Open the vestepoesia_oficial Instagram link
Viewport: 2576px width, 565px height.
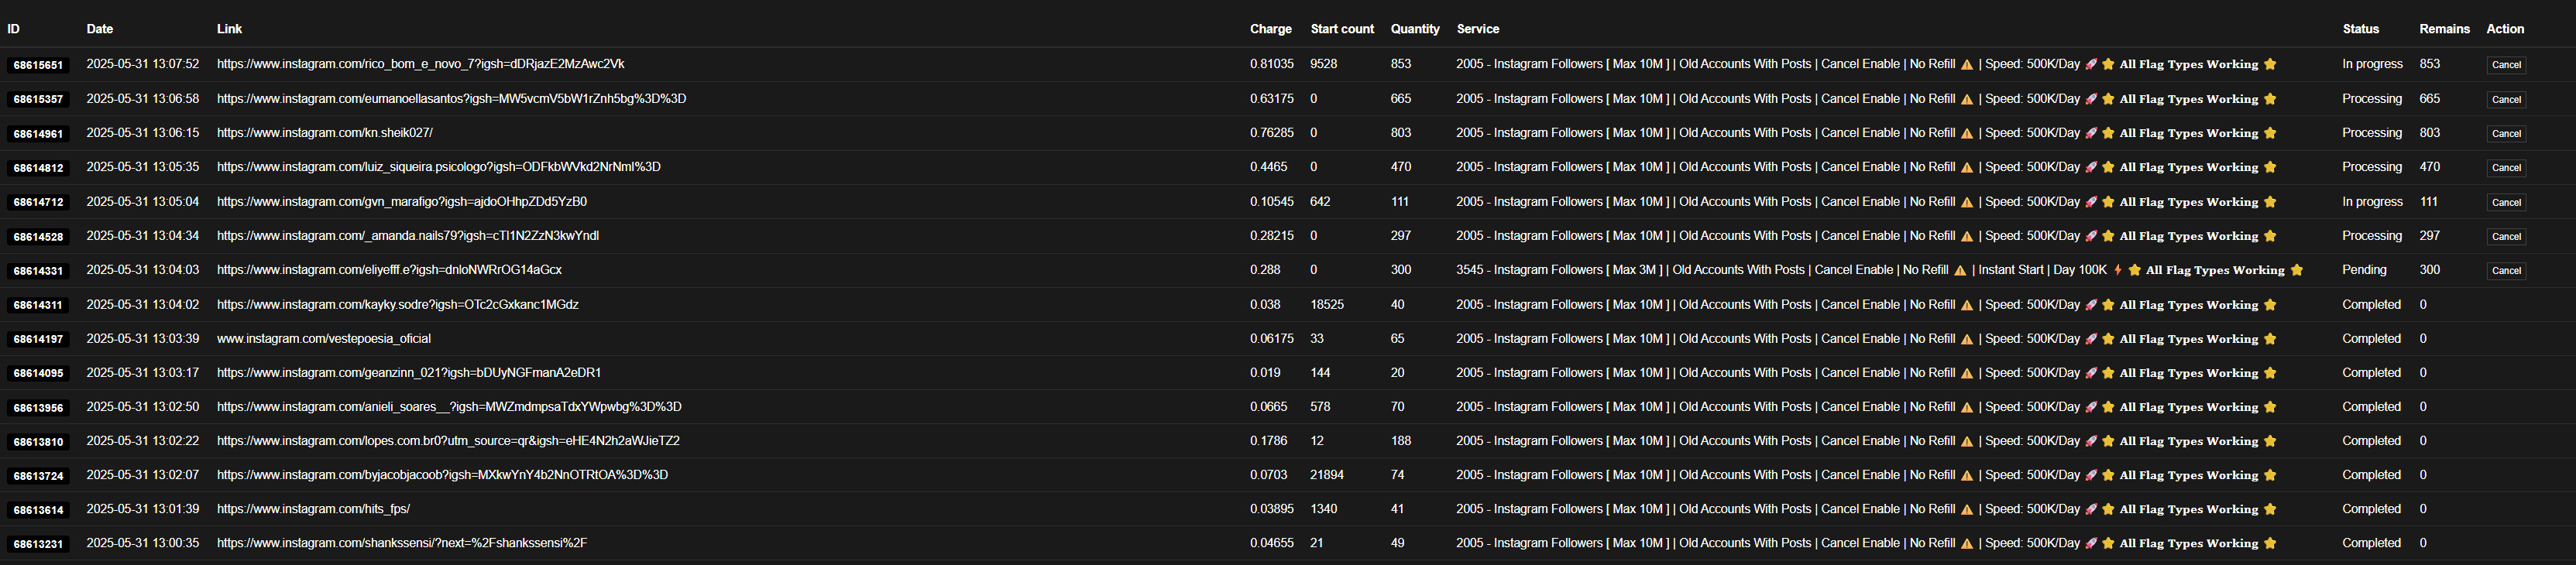[x=323, y=339]
